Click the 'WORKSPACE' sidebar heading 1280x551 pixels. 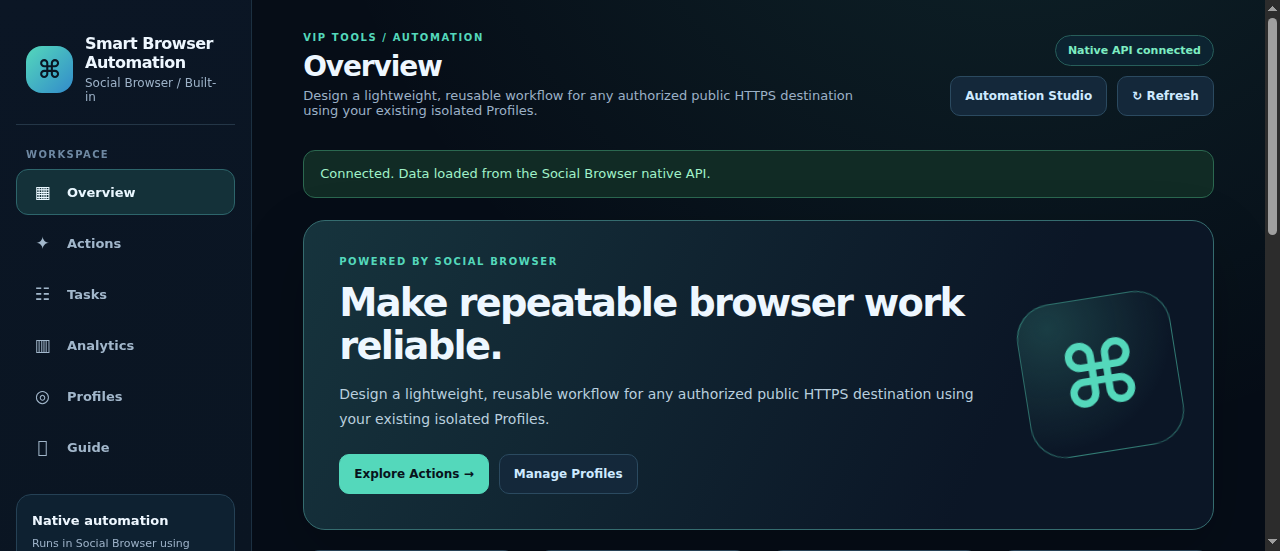pyautogui.click(x=67, y=154)
